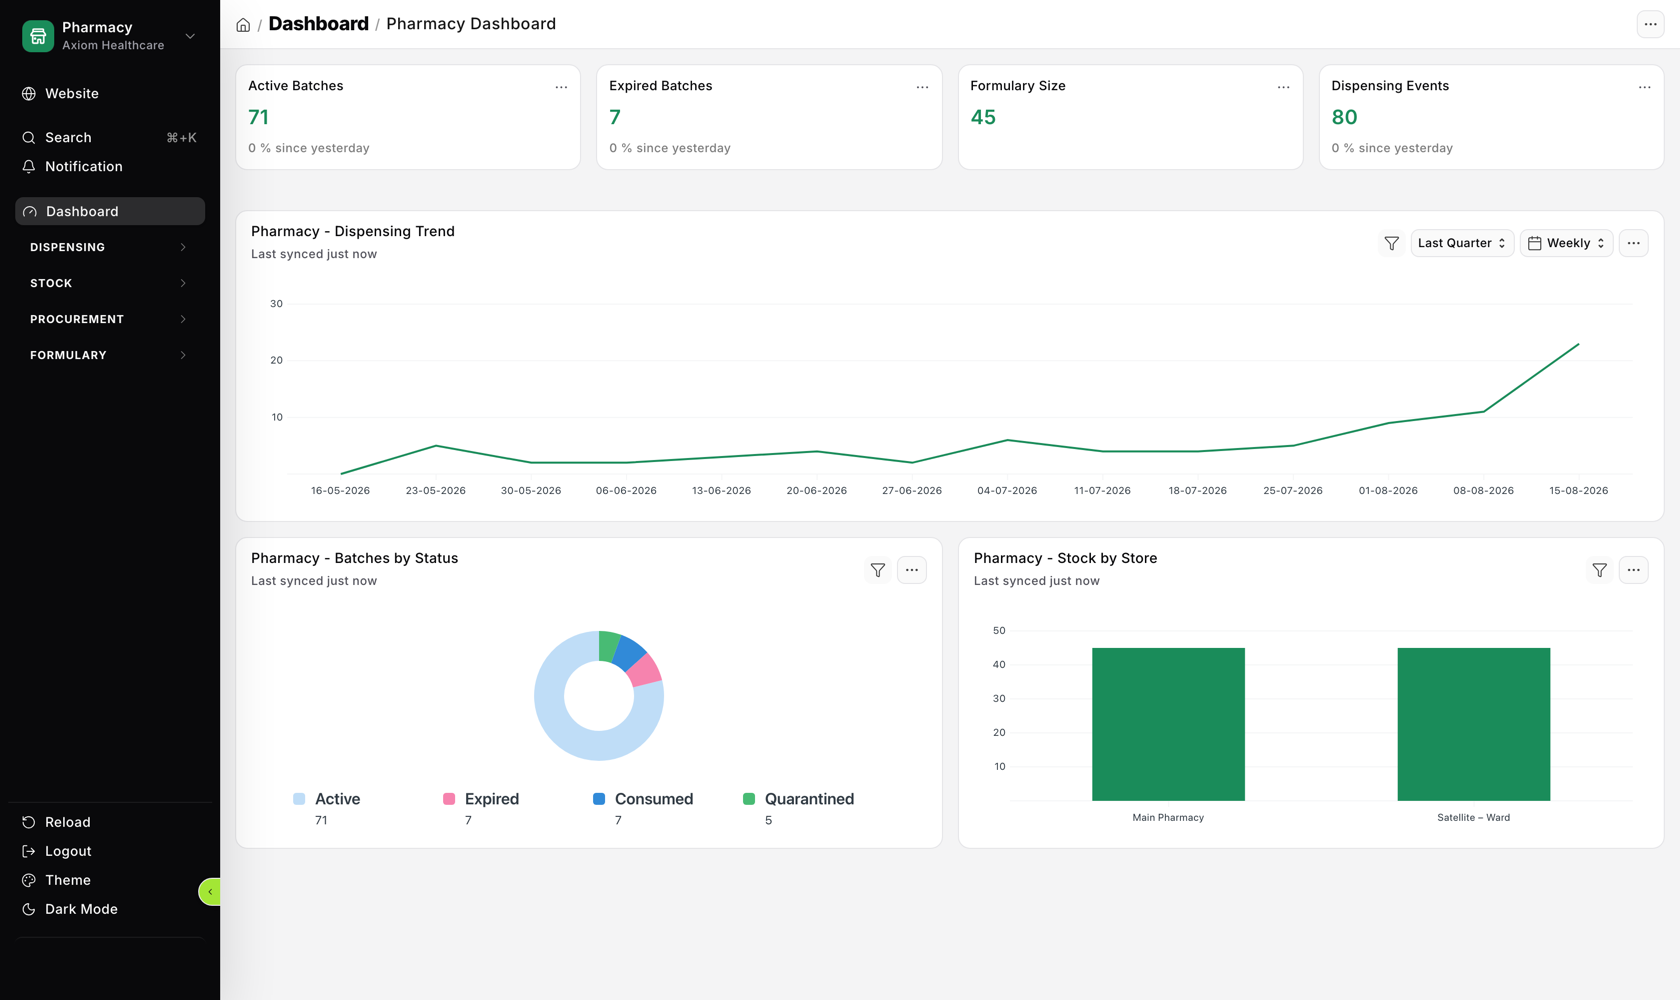Click the home icon in breadcrumb
This screenshot has height=1000, width=1680.
(x=243, y=25)
